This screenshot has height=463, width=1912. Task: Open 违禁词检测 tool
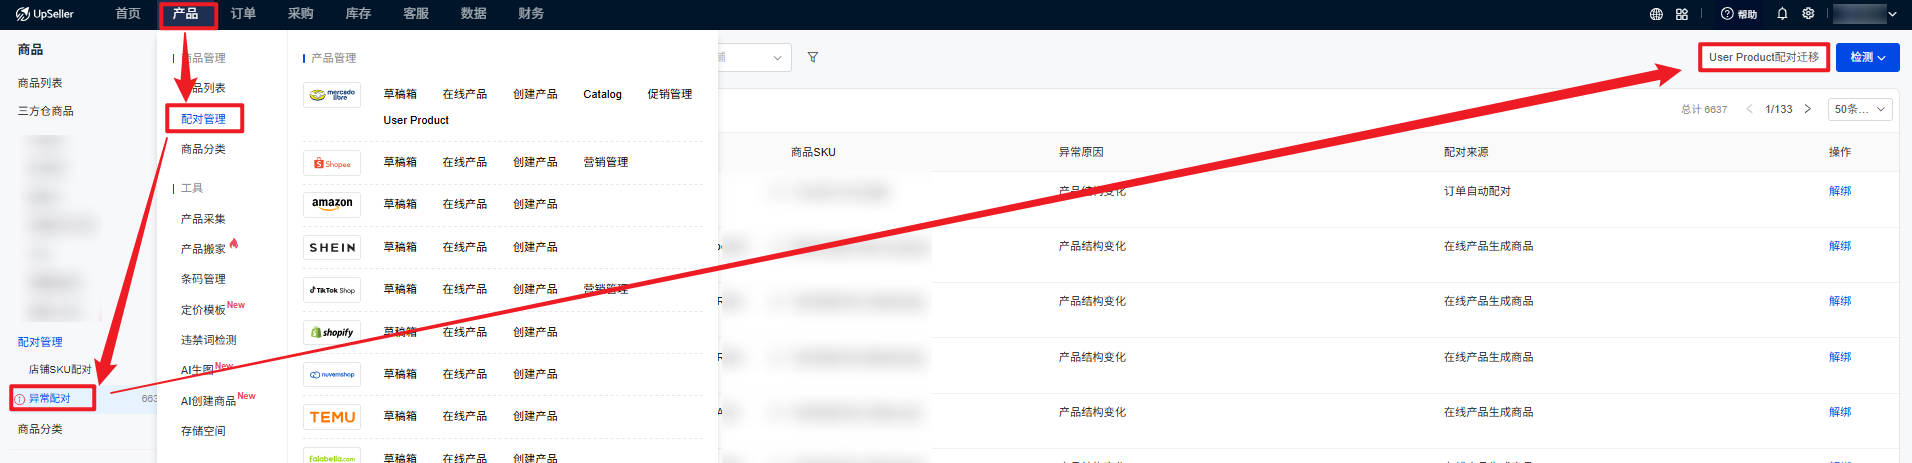pyautogui.click(x=208, y=340)
